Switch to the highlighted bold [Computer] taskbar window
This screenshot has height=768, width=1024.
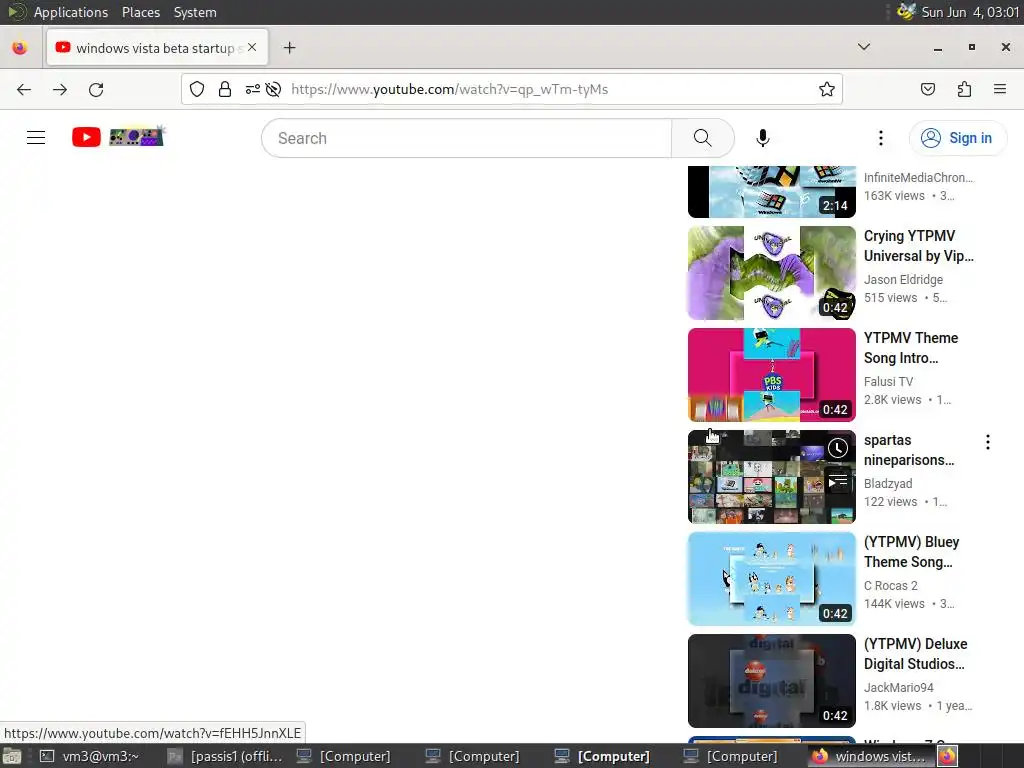pos(602,756)
